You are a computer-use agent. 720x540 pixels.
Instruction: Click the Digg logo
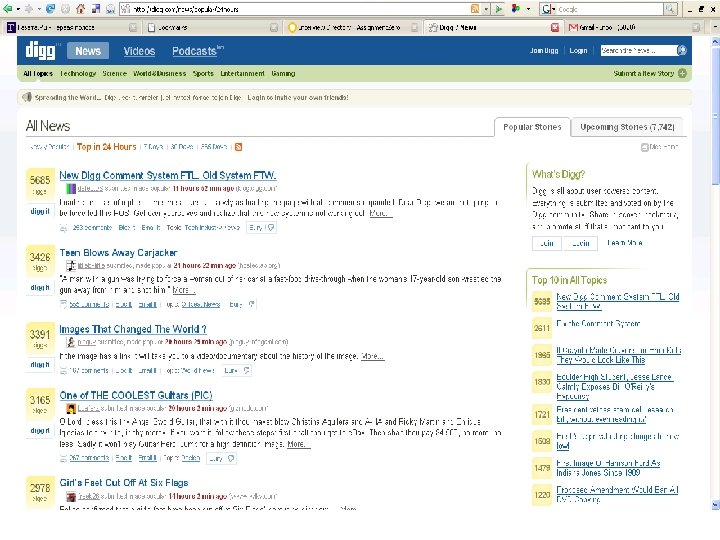40,50
